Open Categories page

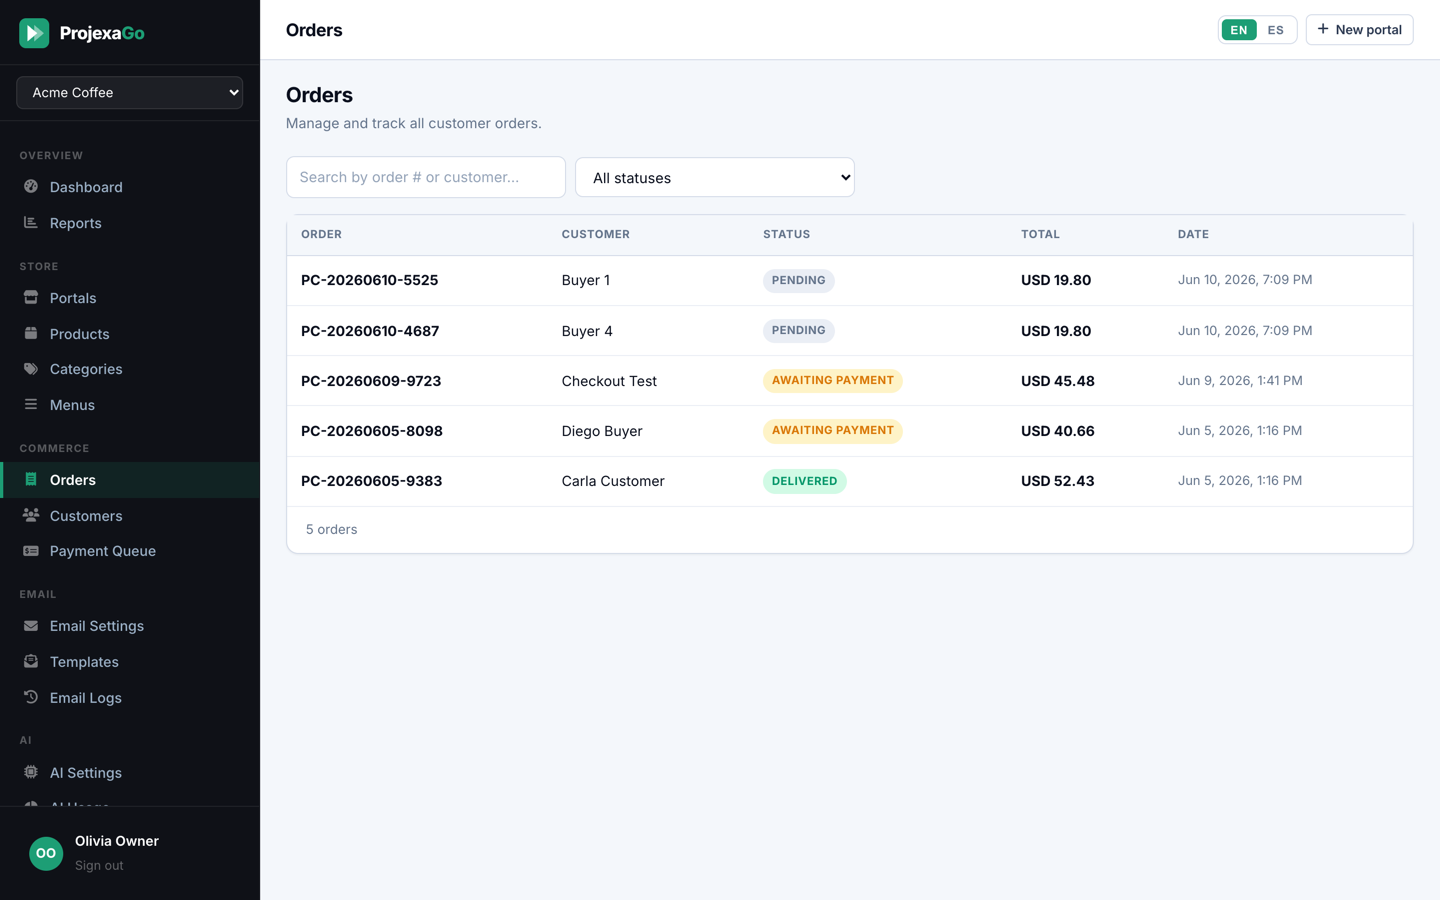130,369
